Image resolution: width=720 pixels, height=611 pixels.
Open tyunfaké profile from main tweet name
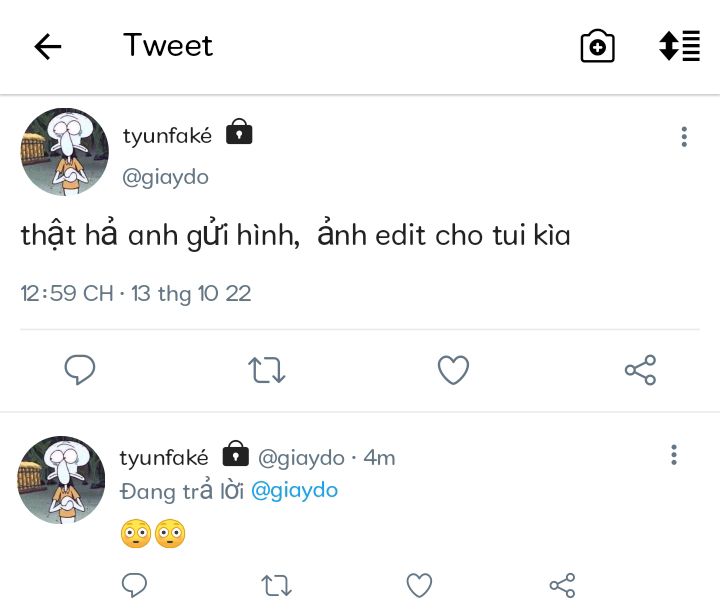point(167,136)
